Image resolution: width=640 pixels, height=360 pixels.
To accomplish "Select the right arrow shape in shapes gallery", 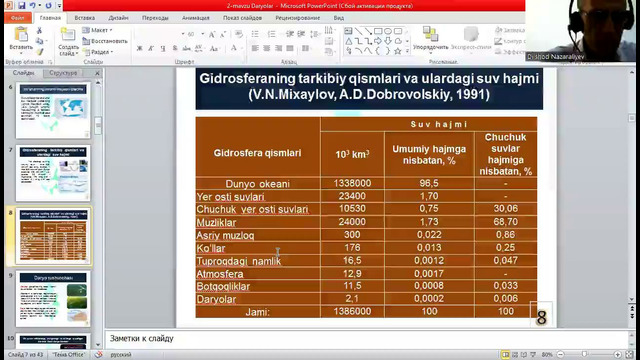I will click(x=378, y=41).
